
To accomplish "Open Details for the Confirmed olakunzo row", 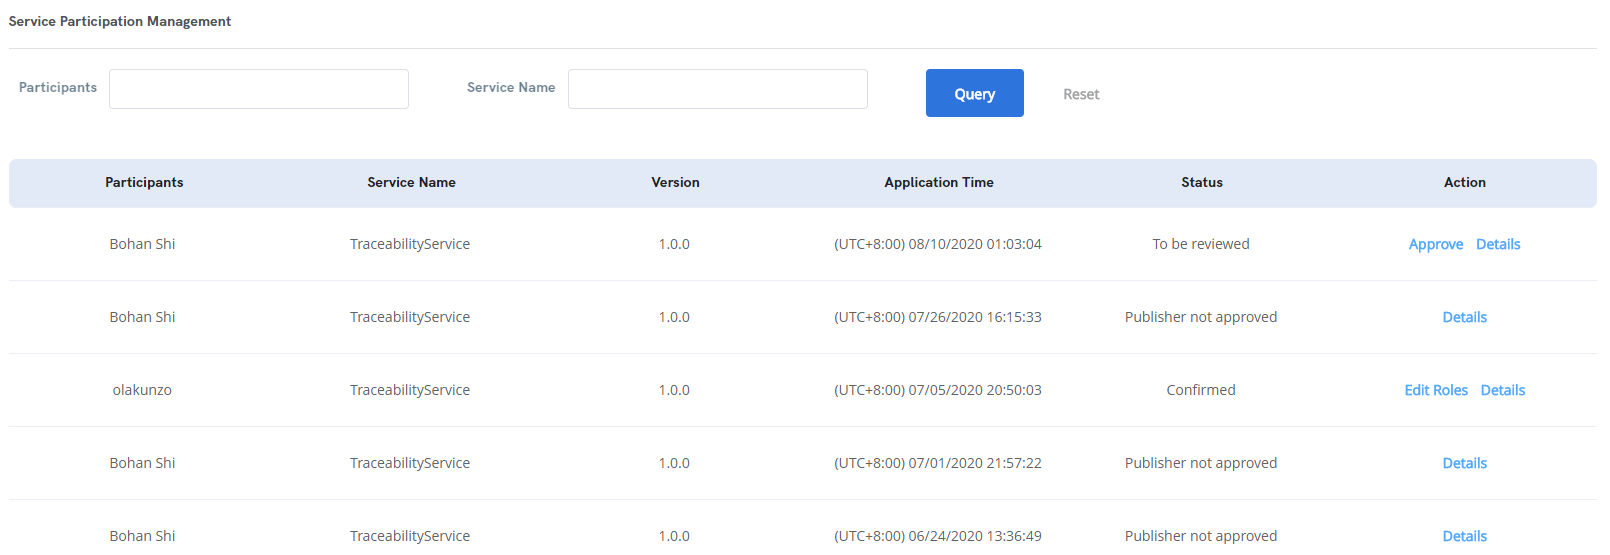I will click(1503, 390).
